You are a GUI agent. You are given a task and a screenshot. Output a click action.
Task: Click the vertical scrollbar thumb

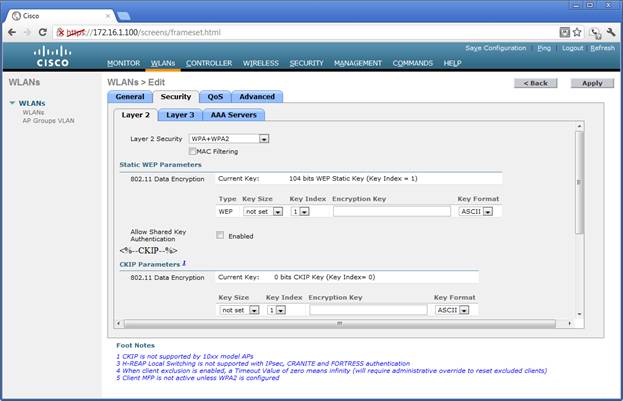(x=579, y=182)
